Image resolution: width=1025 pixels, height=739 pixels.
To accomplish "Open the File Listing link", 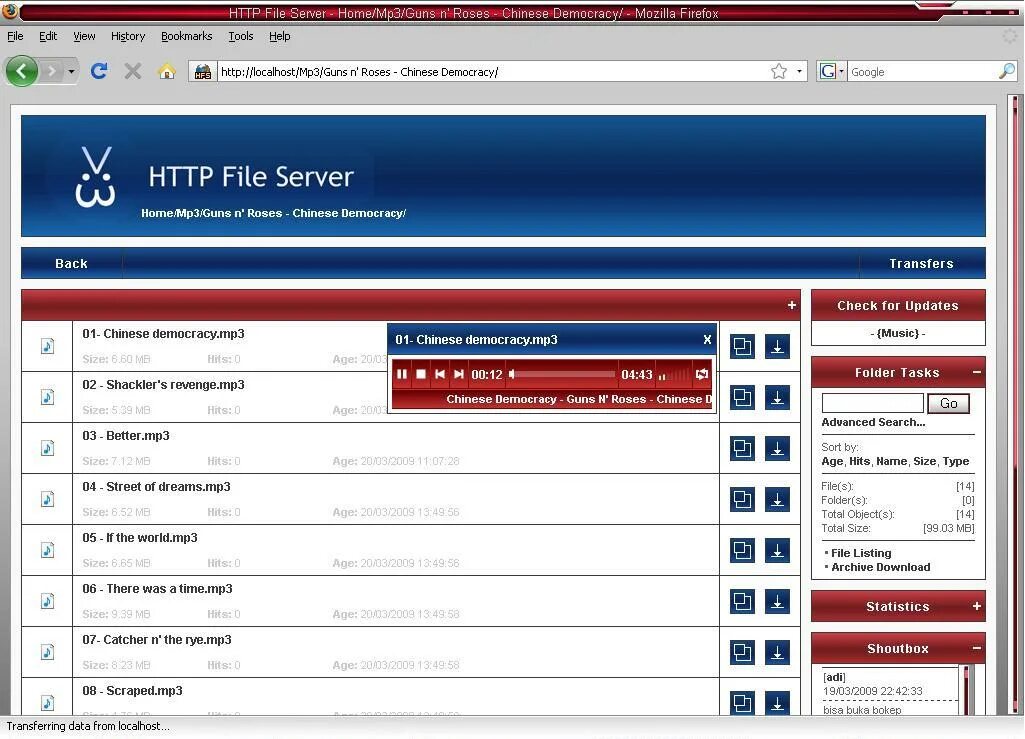I will pos(861,553).
